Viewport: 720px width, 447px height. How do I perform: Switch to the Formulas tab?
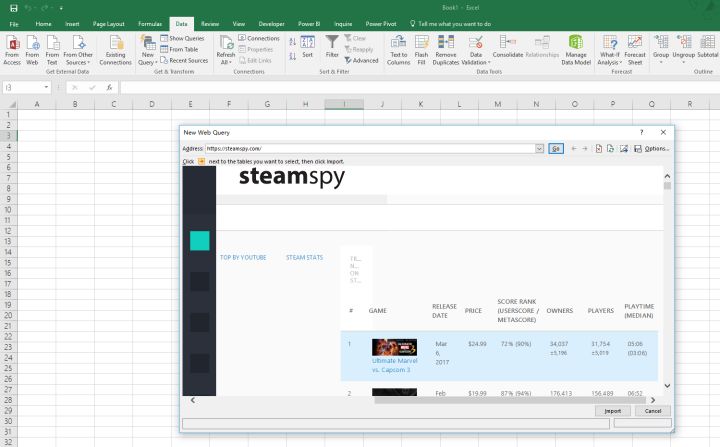(x=150, y=24)
